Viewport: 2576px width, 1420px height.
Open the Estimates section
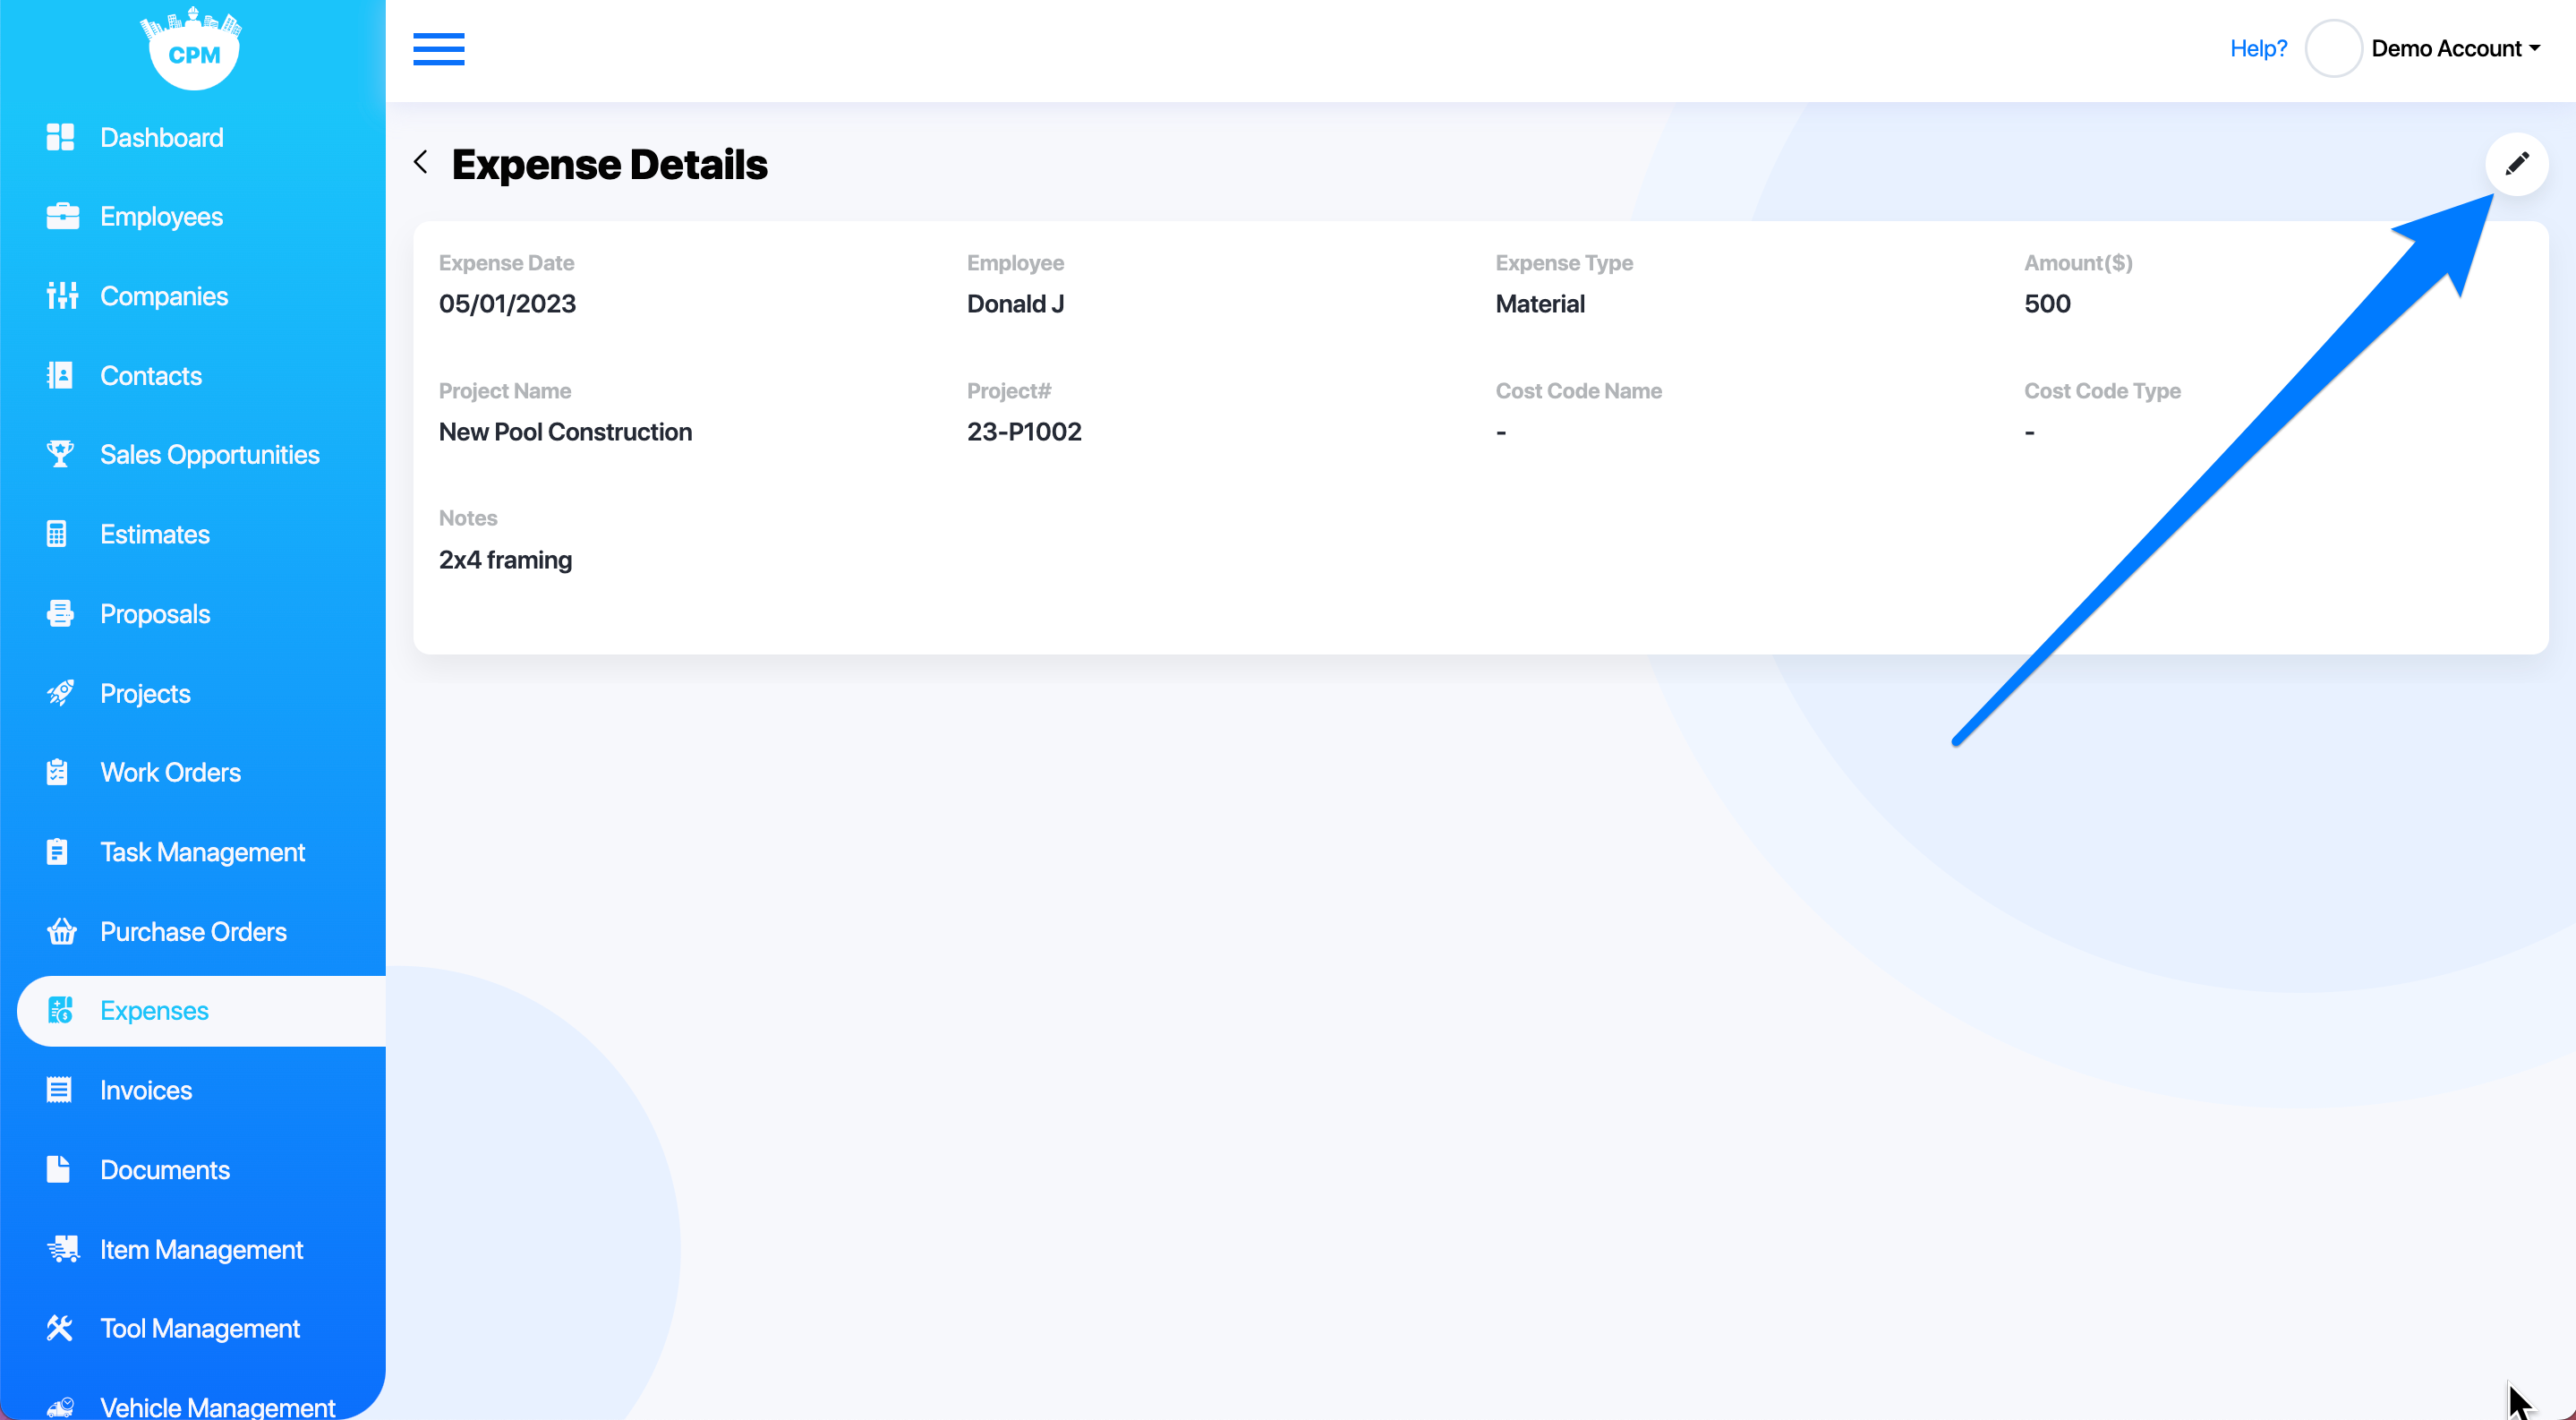point(155,534)
